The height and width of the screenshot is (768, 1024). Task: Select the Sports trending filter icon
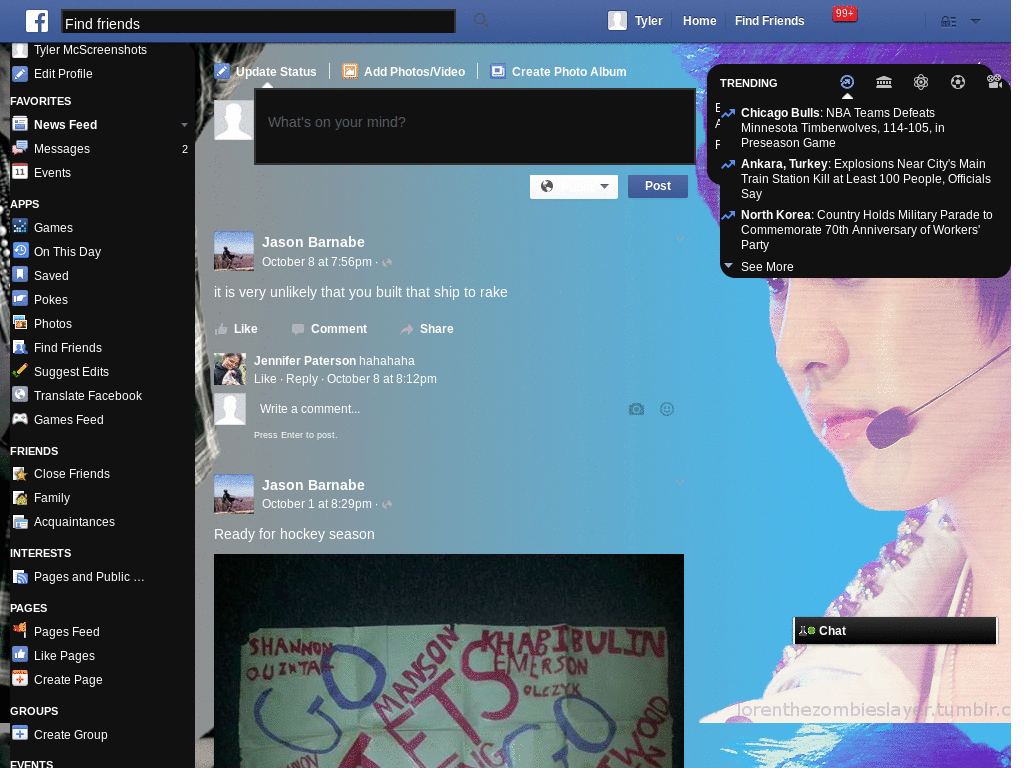[957, 82]
